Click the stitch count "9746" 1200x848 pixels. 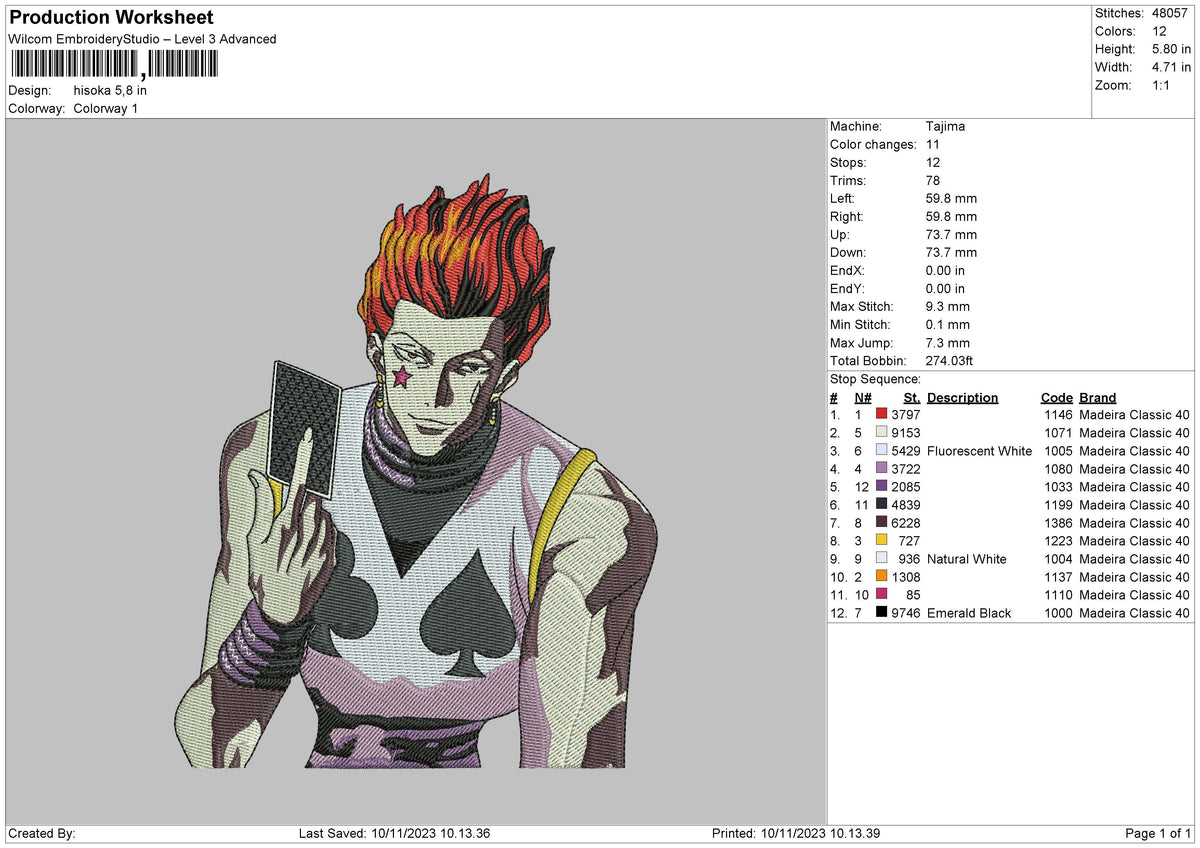pos(906,612)
